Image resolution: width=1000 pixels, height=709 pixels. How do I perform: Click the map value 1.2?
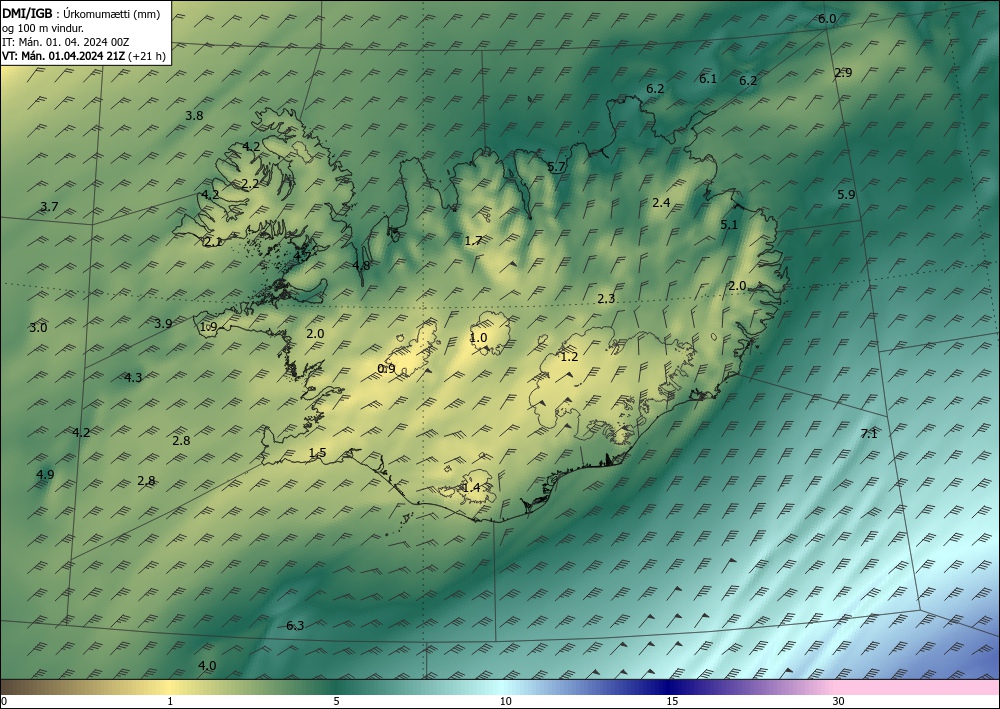coord(569,357)
